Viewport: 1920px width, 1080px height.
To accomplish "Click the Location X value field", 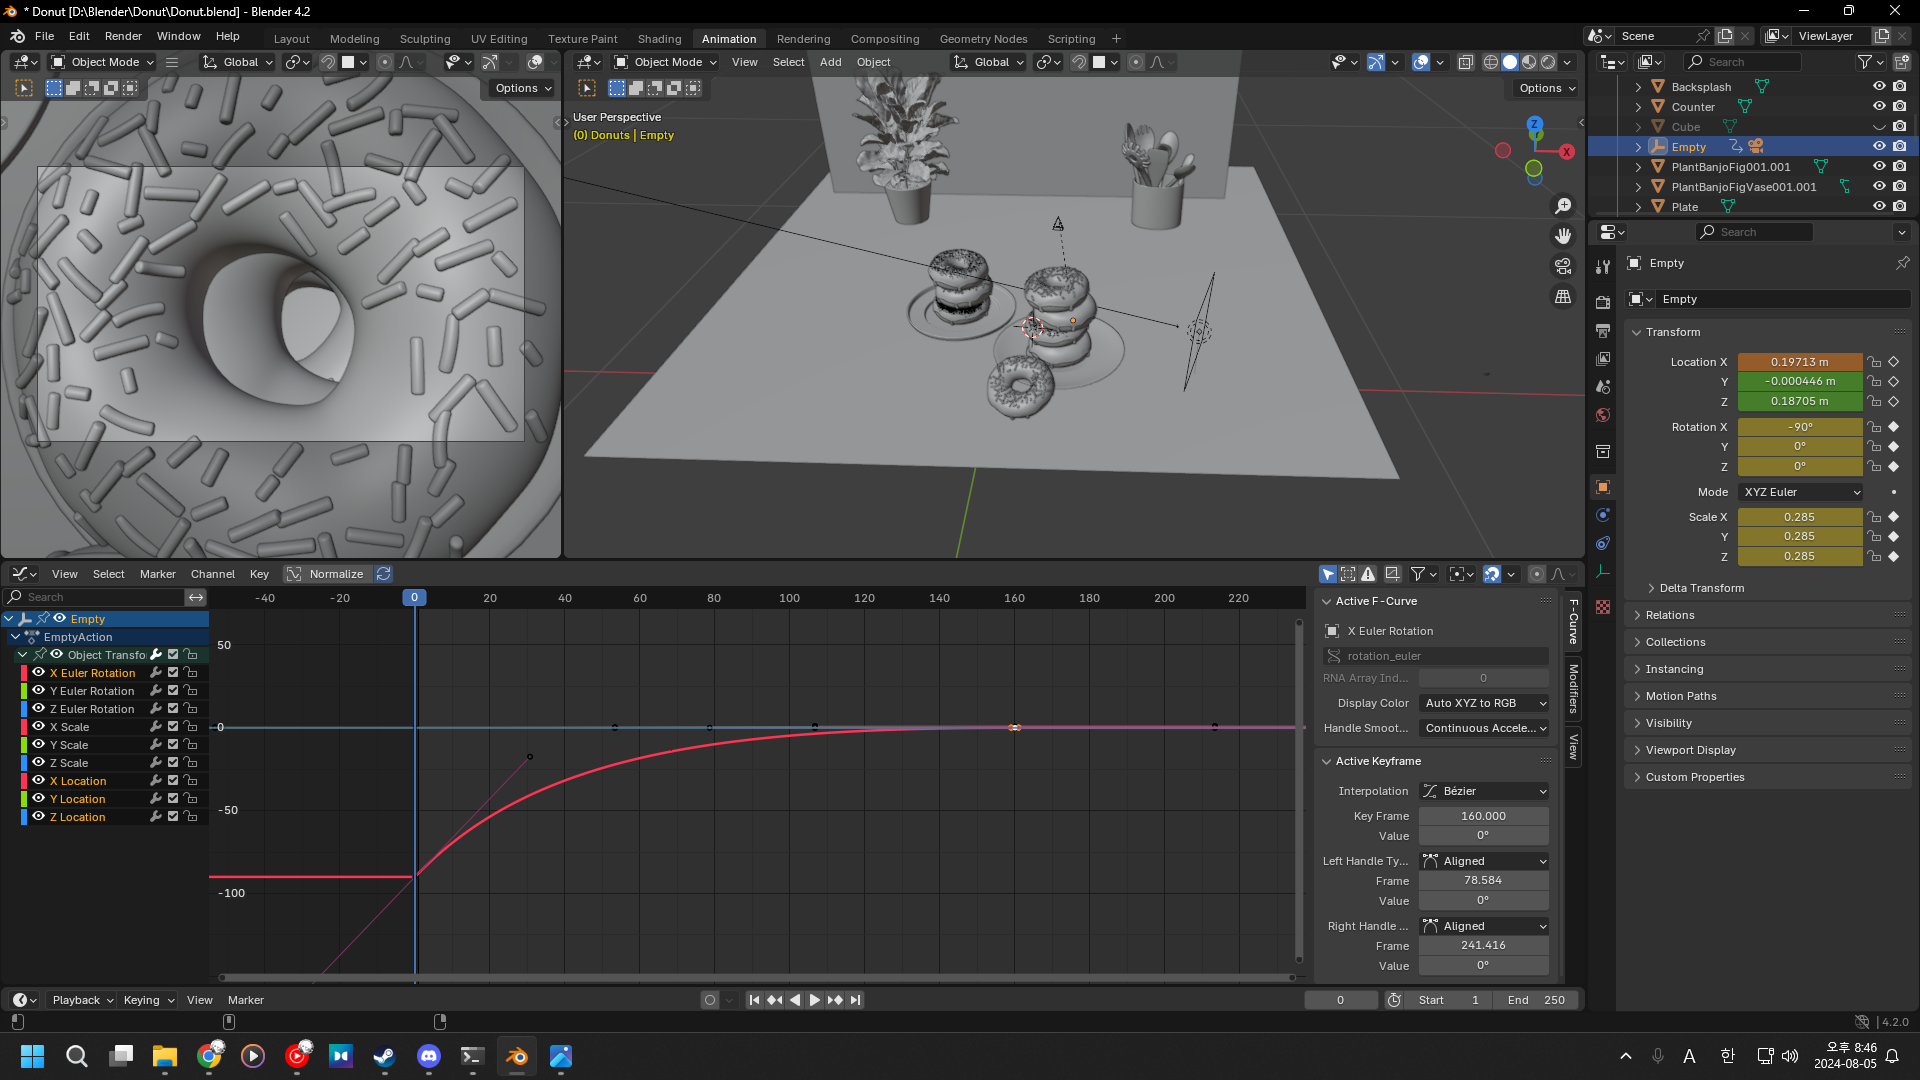I will [x=1799, y=362].
